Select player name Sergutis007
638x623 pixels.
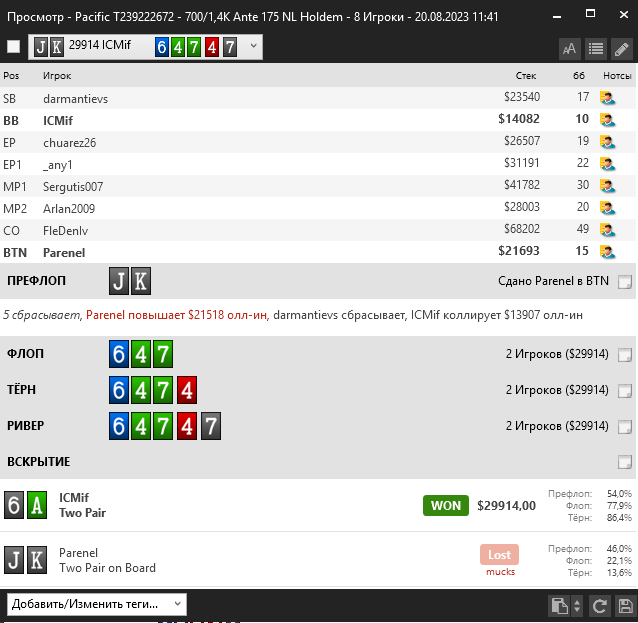pos(73,187)
